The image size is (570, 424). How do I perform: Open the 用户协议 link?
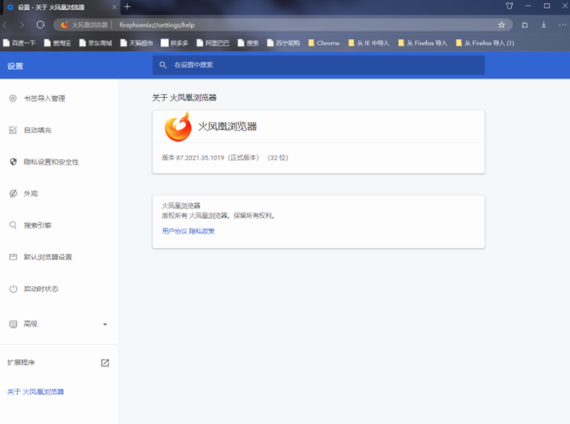coord(174,231)
